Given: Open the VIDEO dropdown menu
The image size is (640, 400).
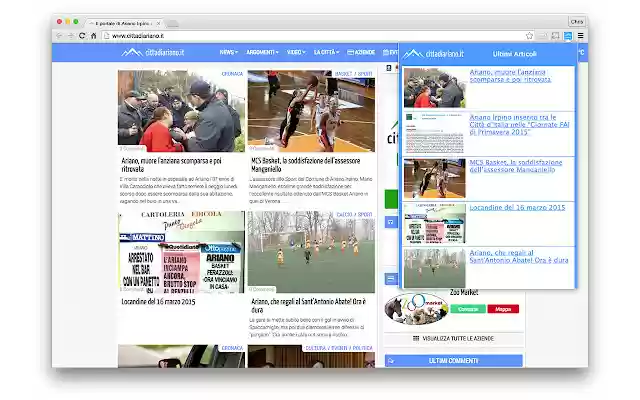Looking at the screenshot, I should click(296, 52).
